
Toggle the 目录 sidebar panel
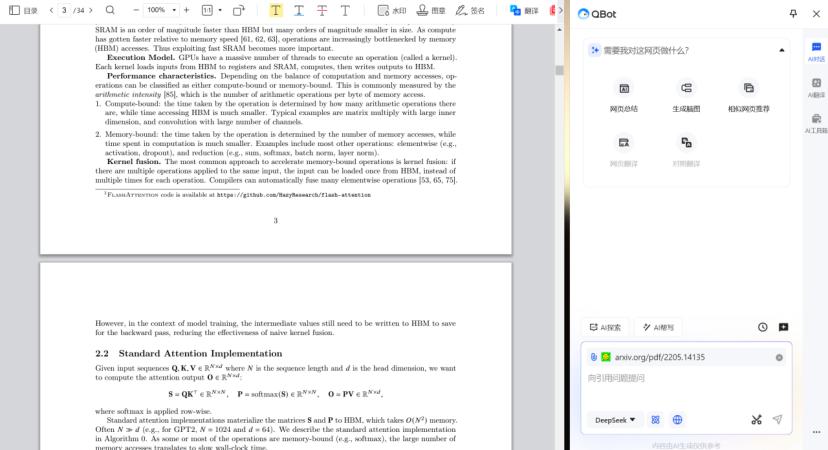[23, 10]
